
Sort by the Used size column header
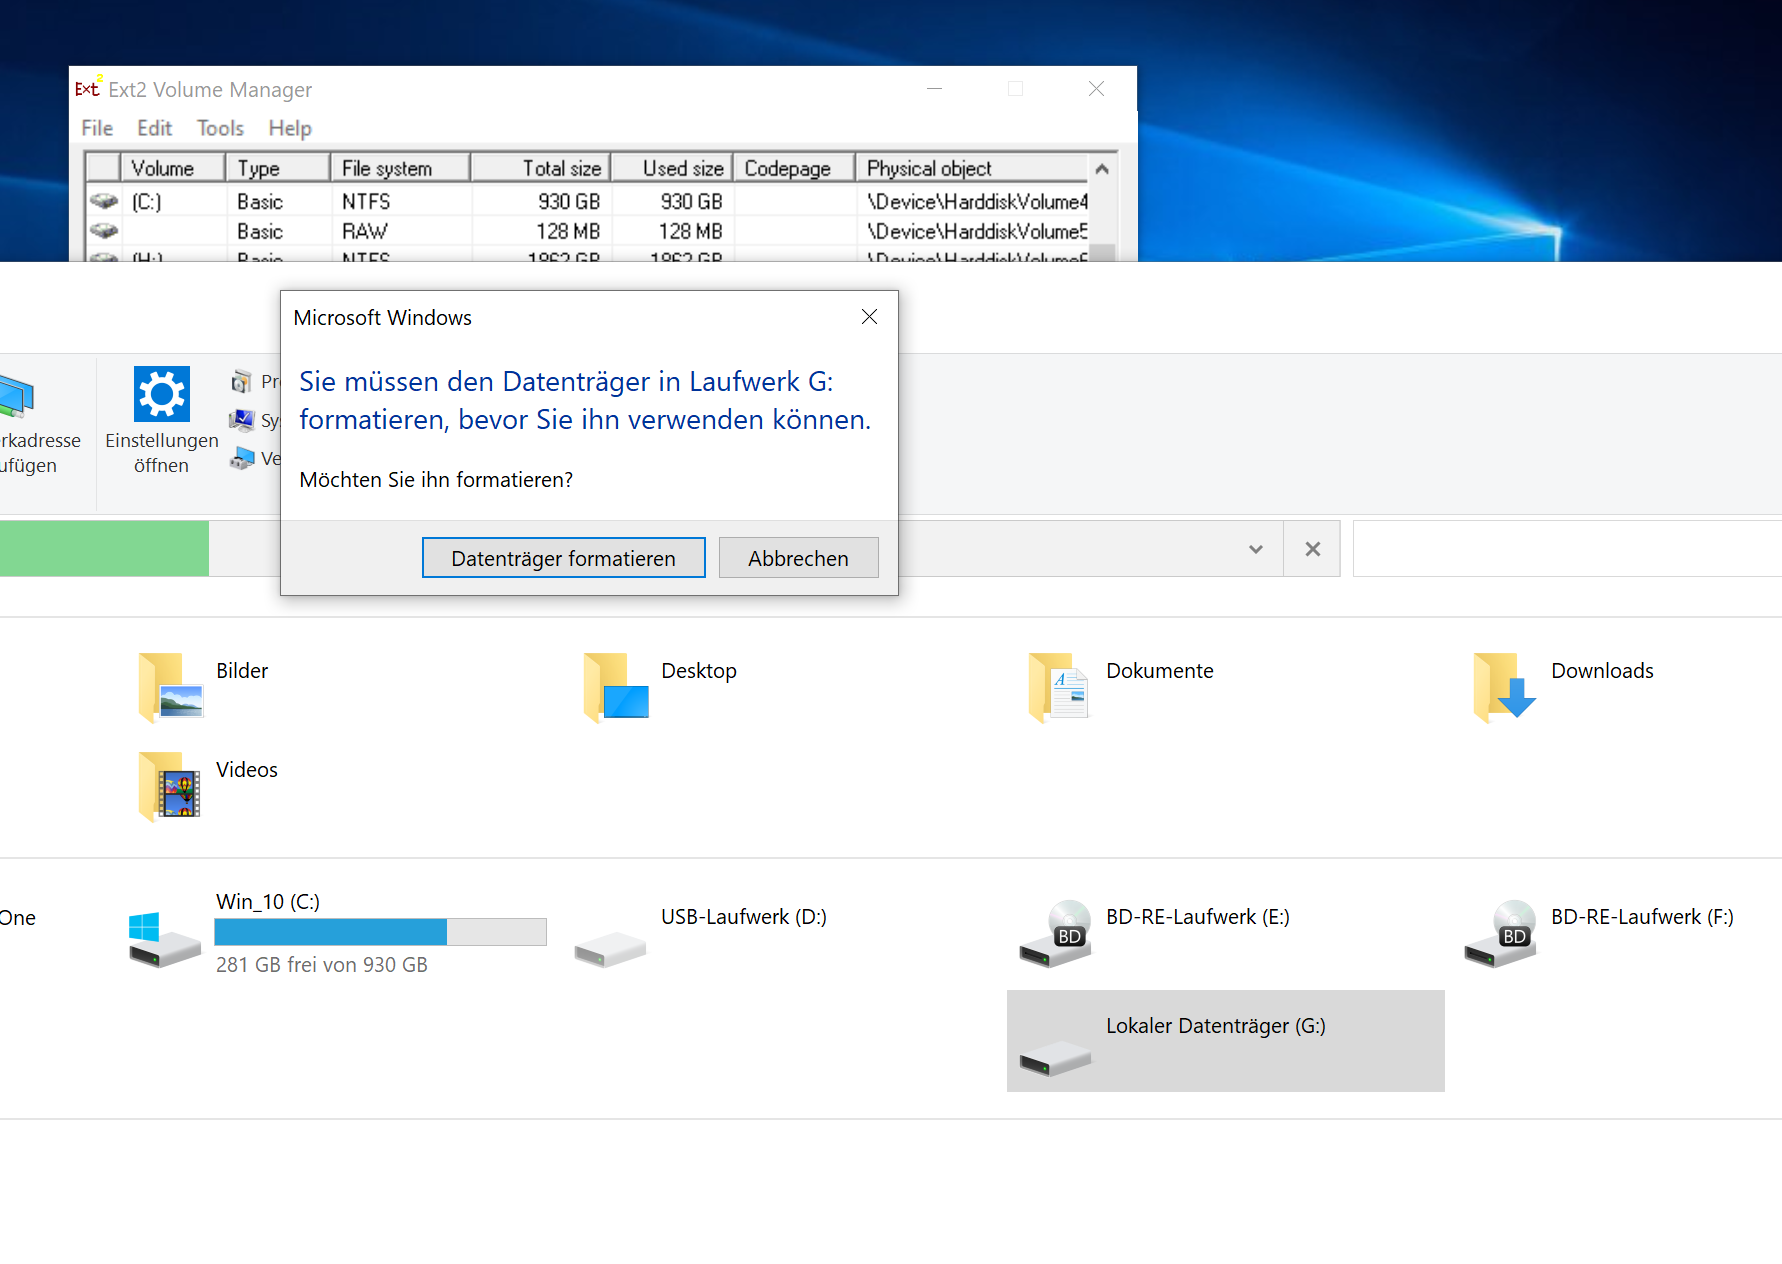[673, 168]
